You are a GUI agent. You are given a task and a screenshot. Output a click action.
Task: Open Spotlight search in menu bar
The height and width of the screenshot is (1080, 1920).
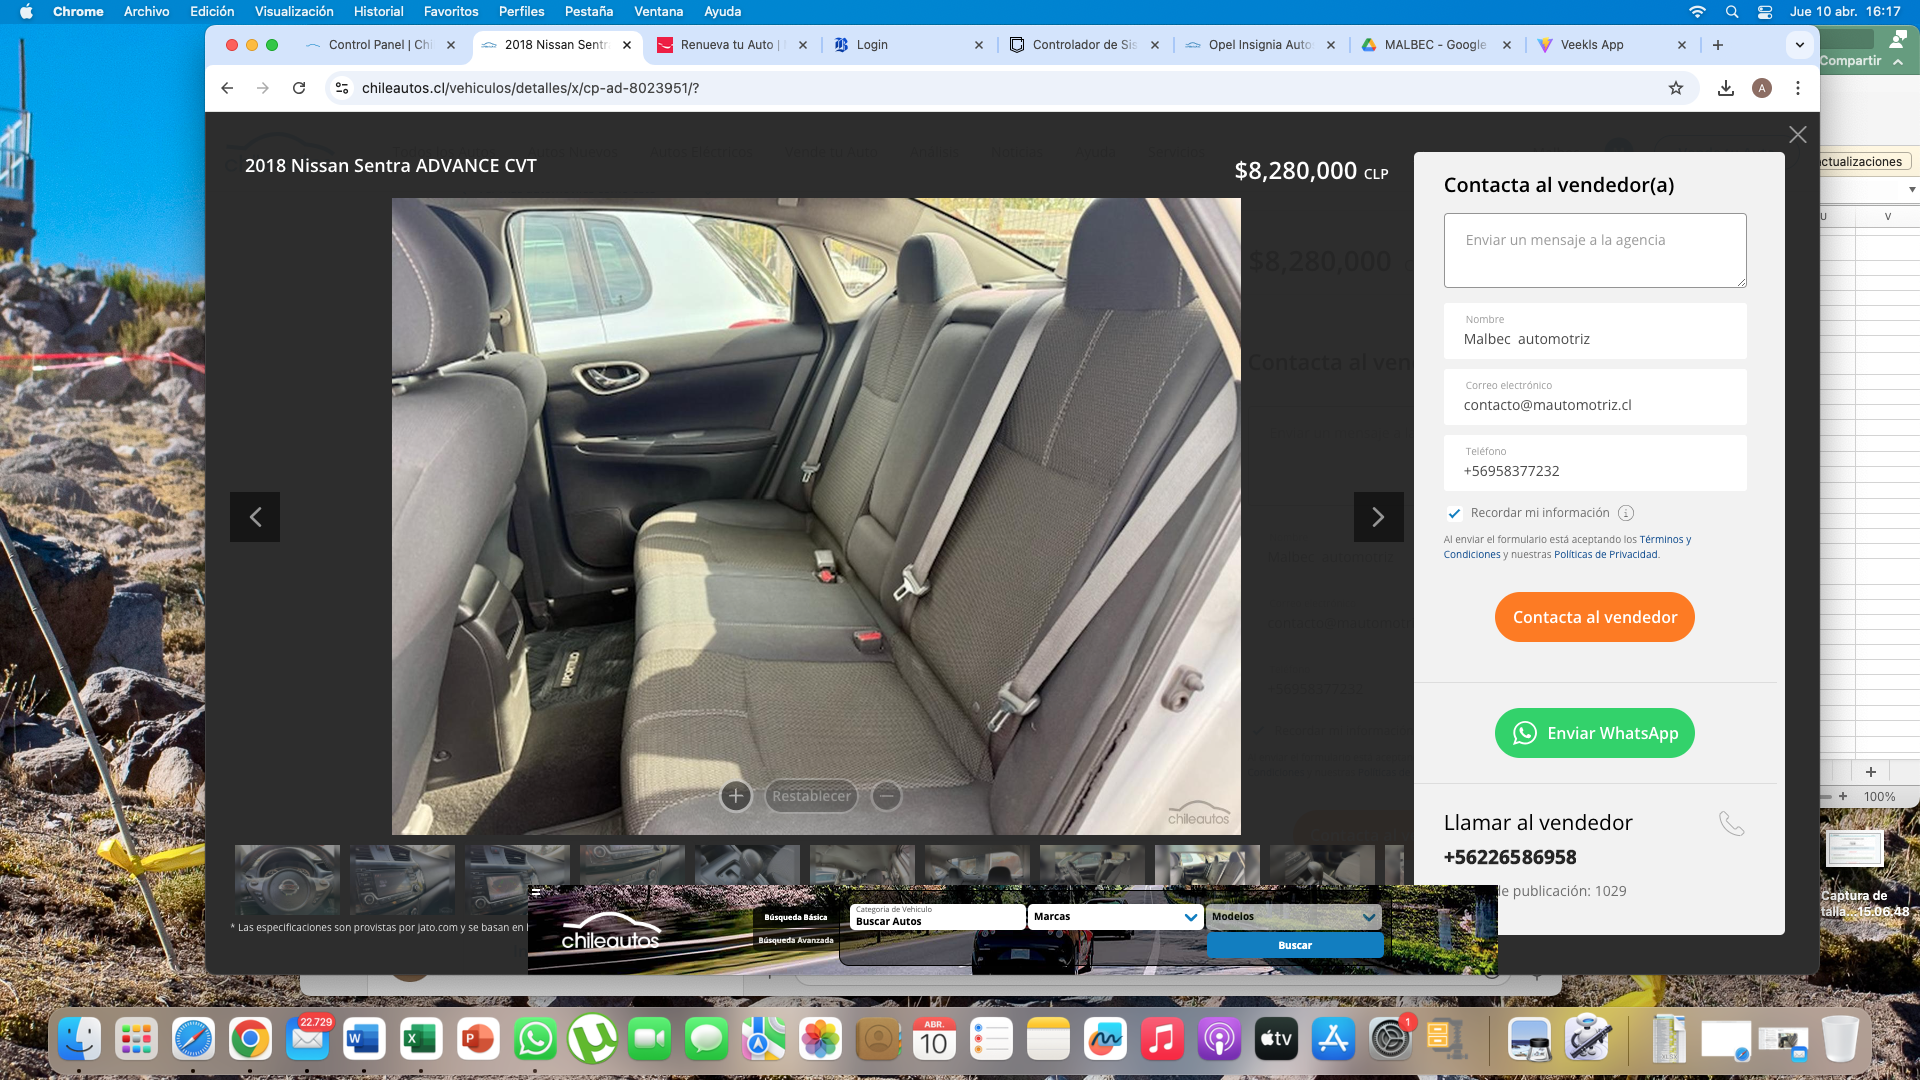[1732, 12]
